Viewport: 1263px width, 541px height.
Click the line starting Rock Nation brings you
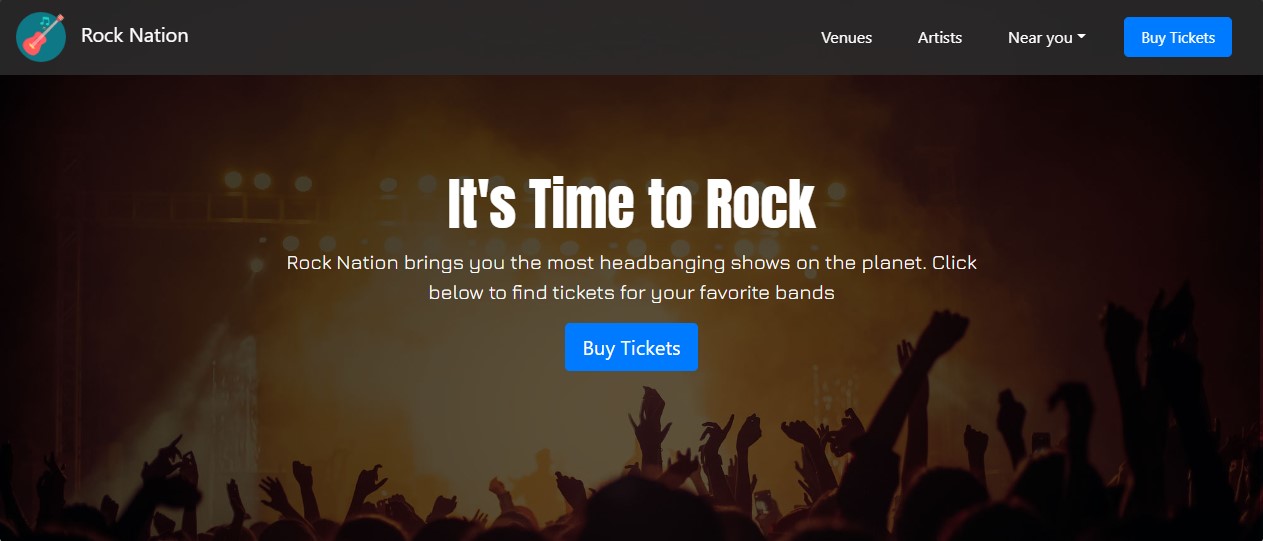[631, 264]
